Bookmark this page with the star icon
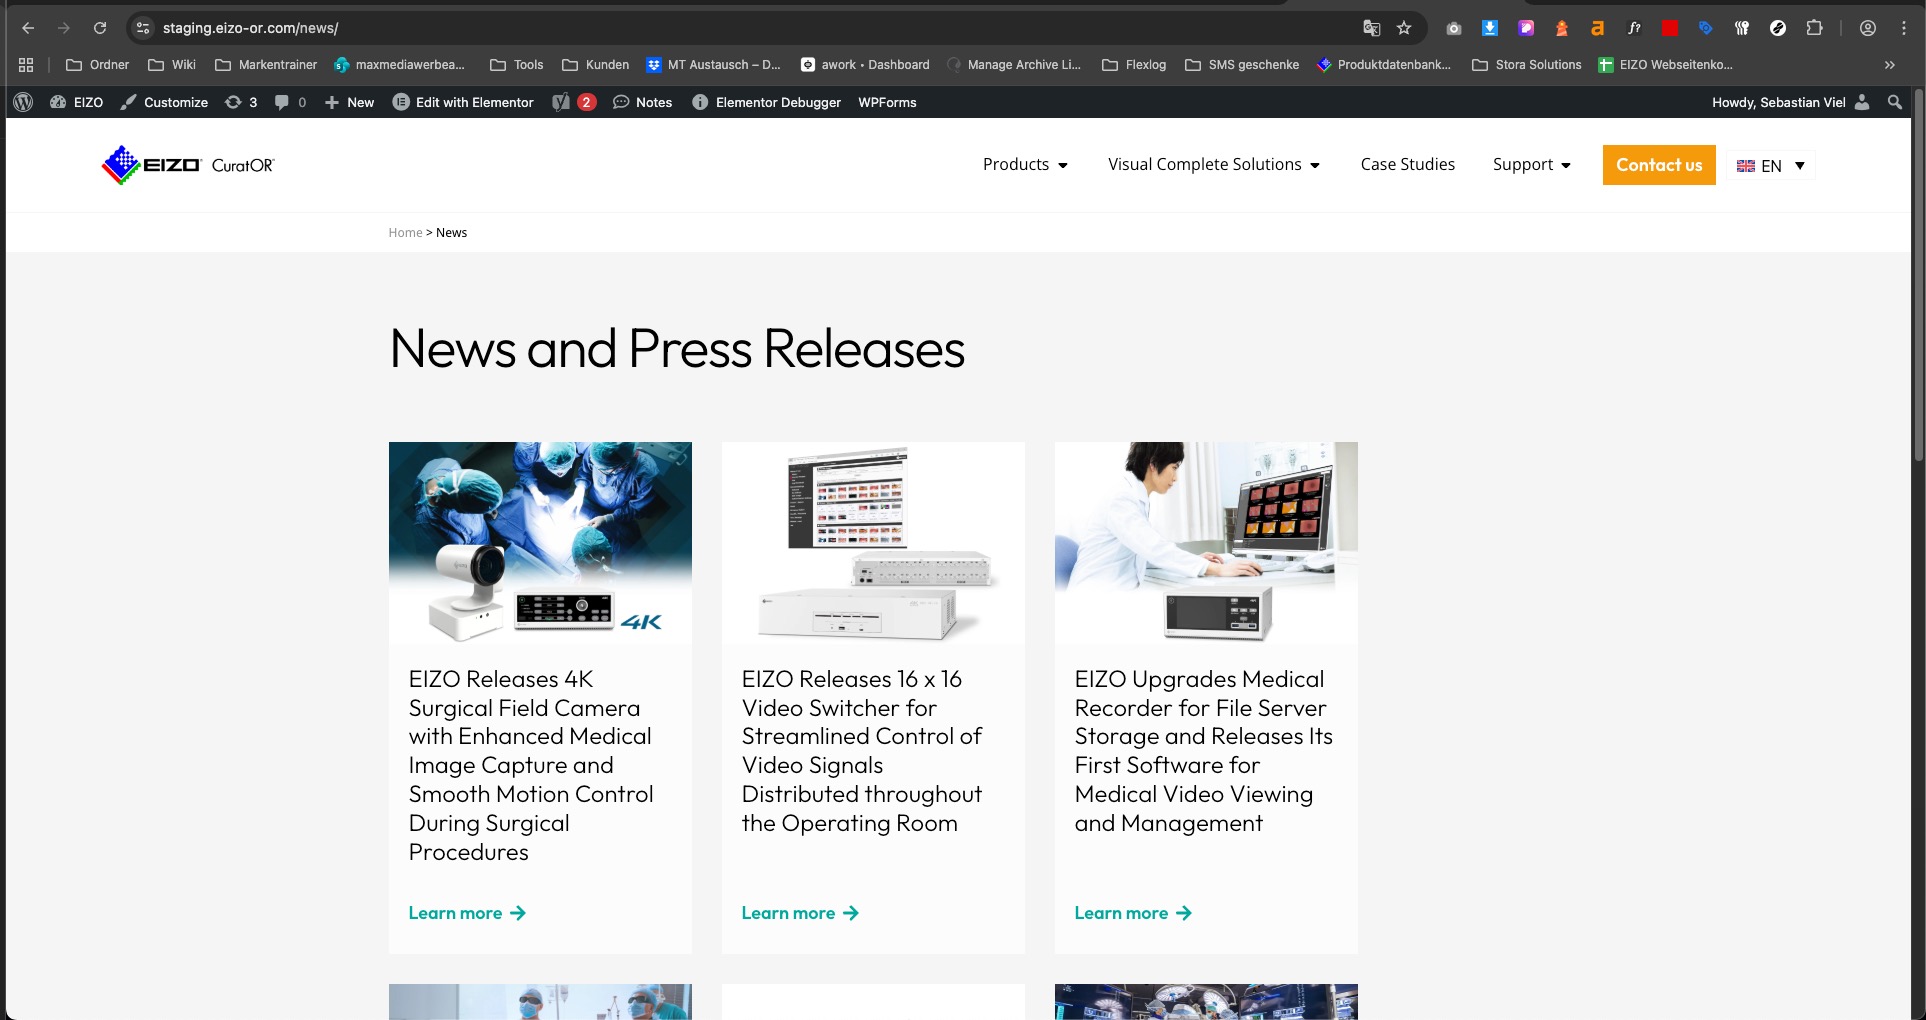The height and width of the screenshot is (1020, 1926). (1404, 28)
